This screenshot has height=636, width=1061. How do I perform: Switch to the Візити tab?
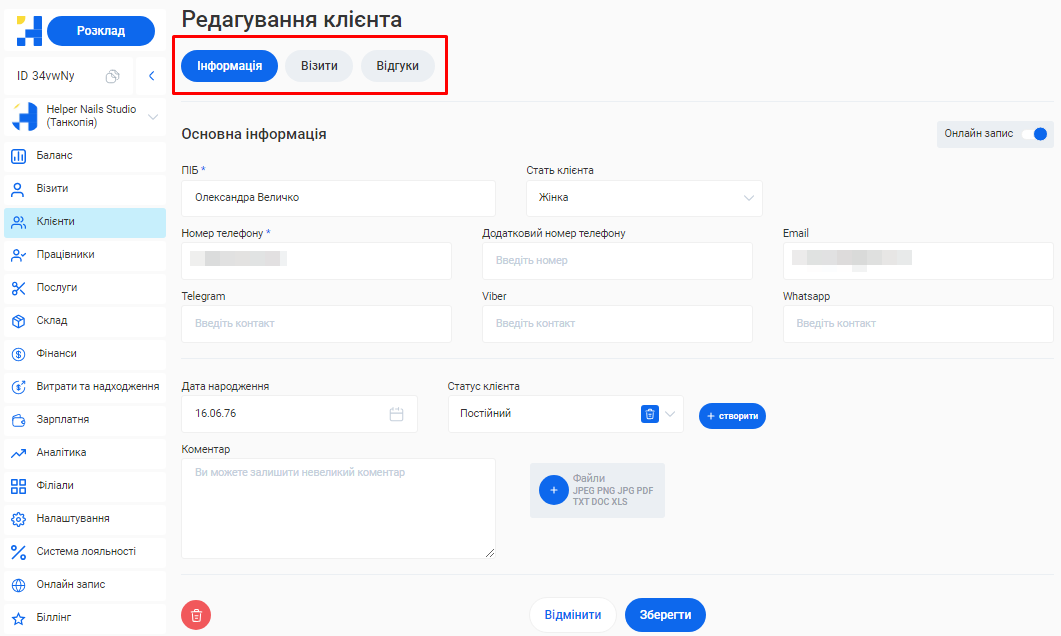point(319,66)
